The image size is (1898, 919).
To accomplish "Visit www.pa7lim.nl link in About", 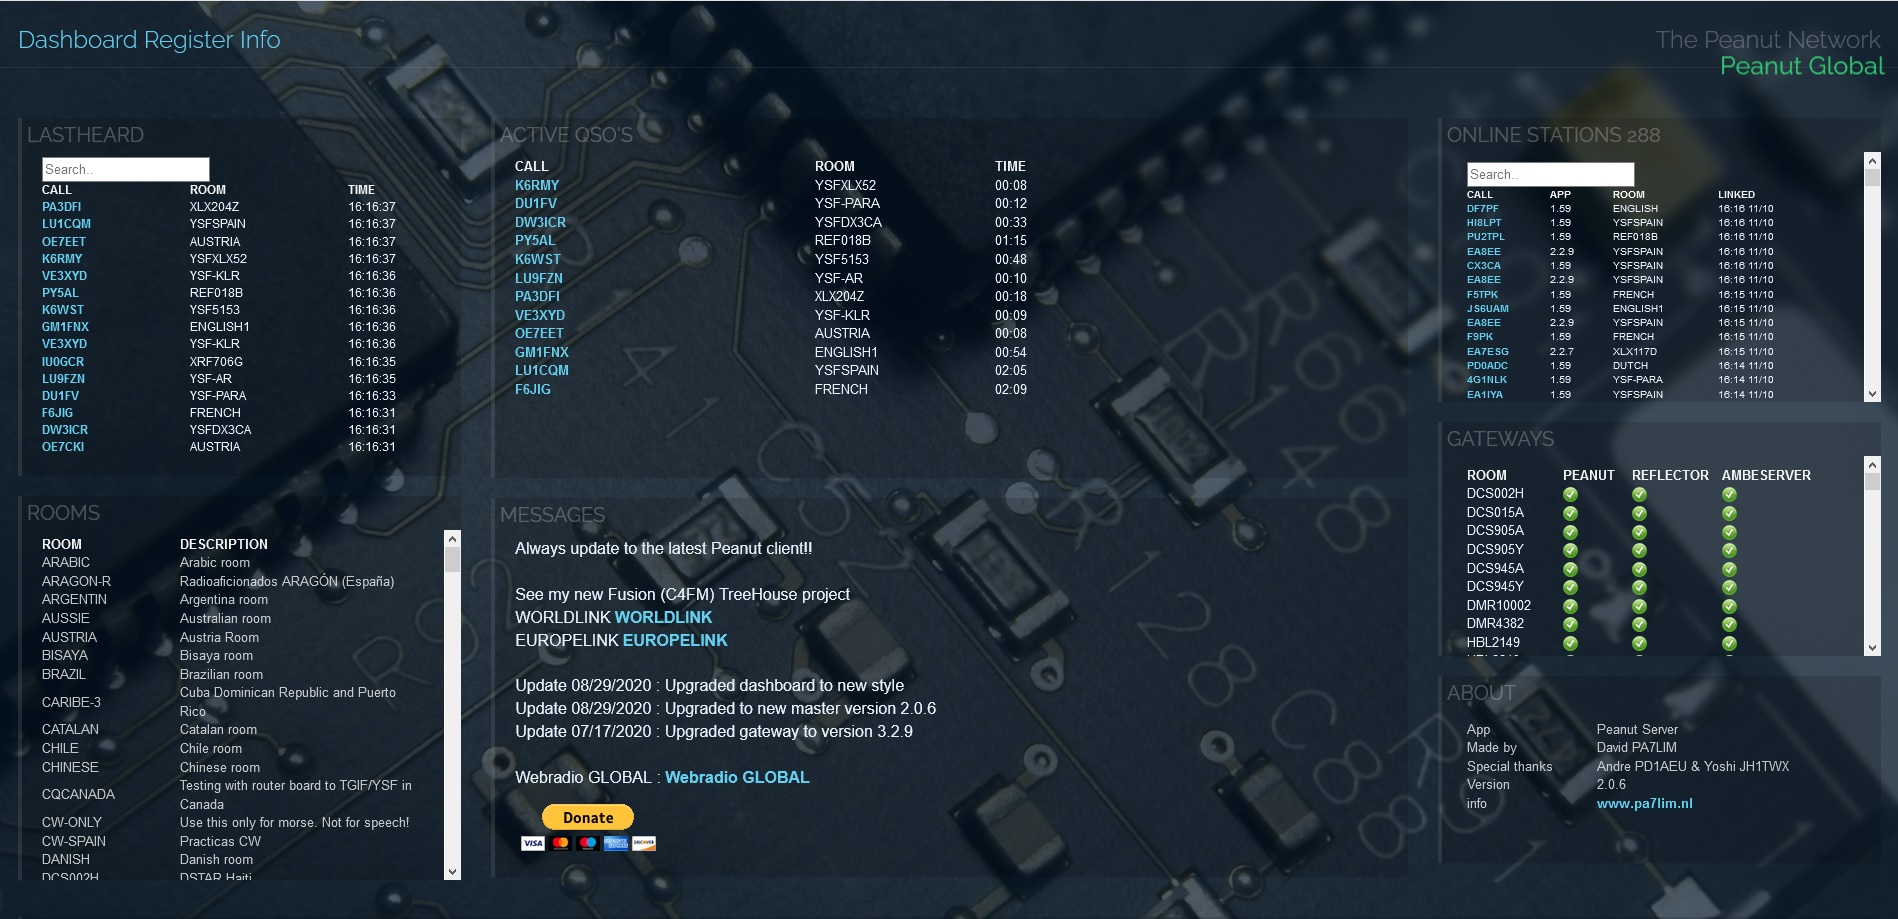I will click(x=1644, y=804).
